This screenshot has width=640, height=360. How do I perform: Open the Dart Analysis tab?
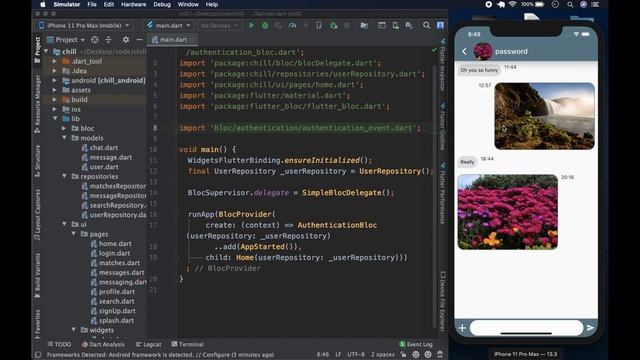(103, 344)
